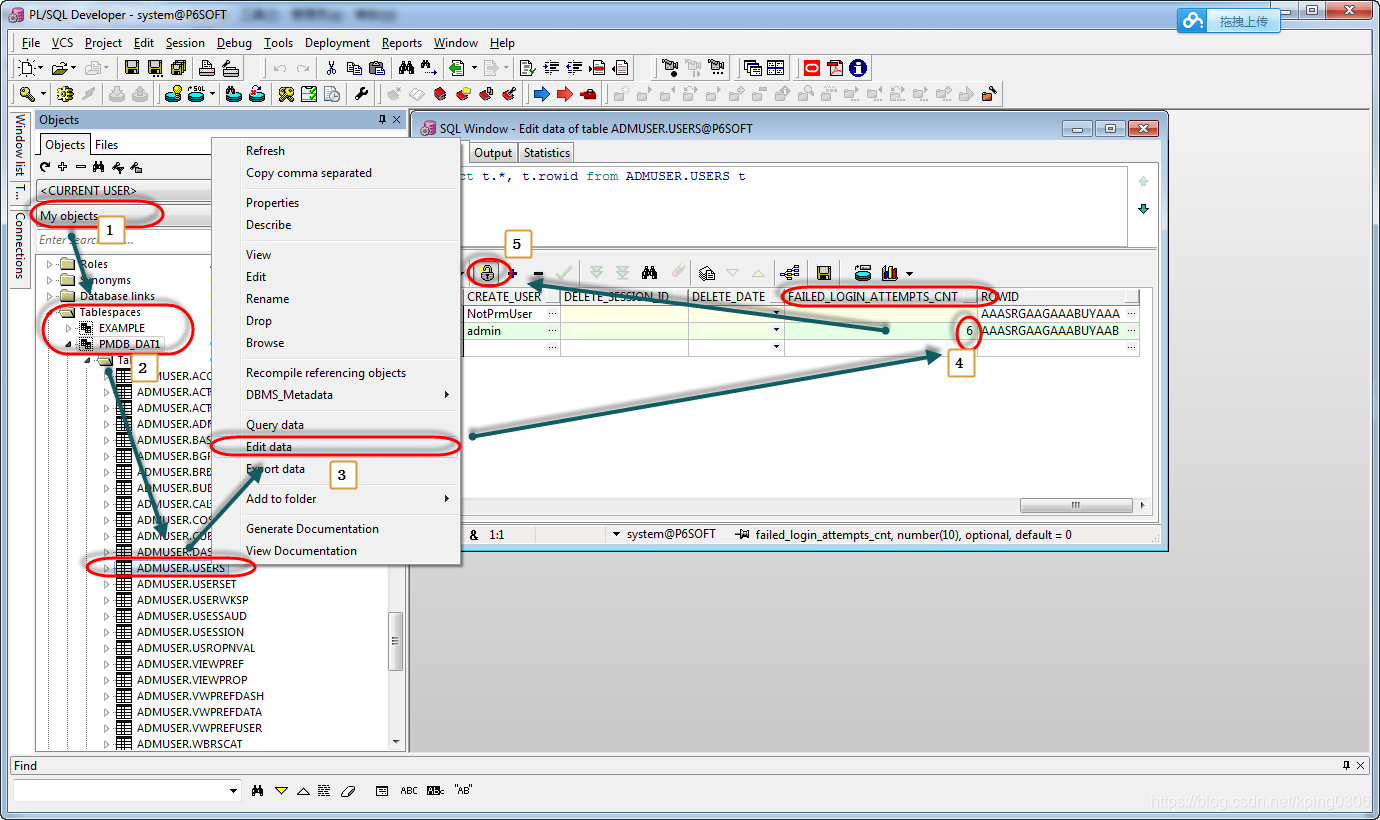This screenshot has height=820, width=1380.
Task: Click the CREATE_USER column header
Action: click(x=511, y=297)
